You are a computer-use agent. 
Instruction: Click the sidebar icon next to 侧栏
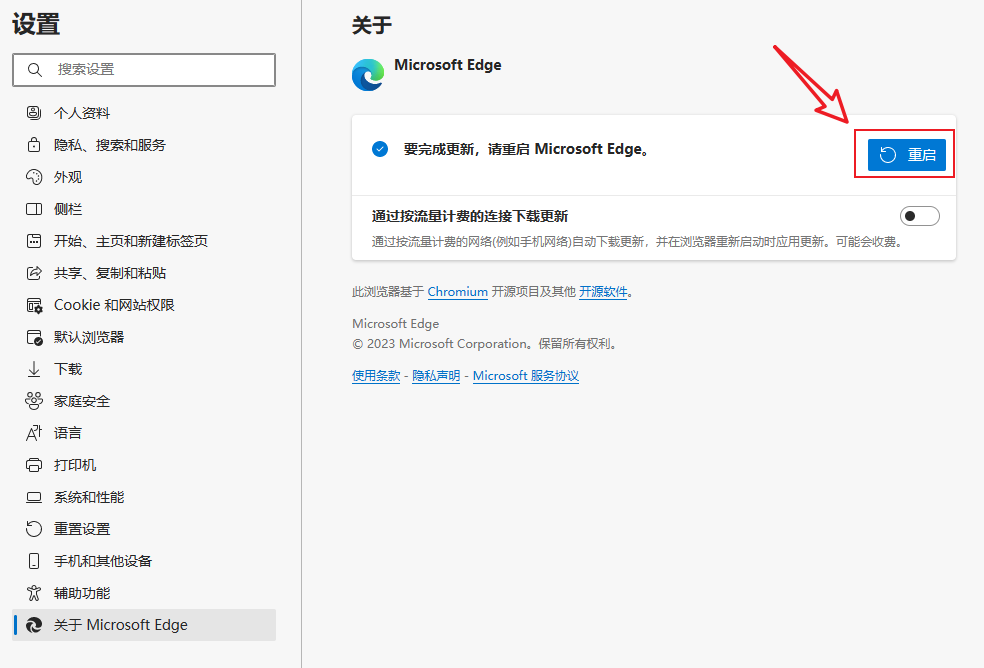coord(34,209)
